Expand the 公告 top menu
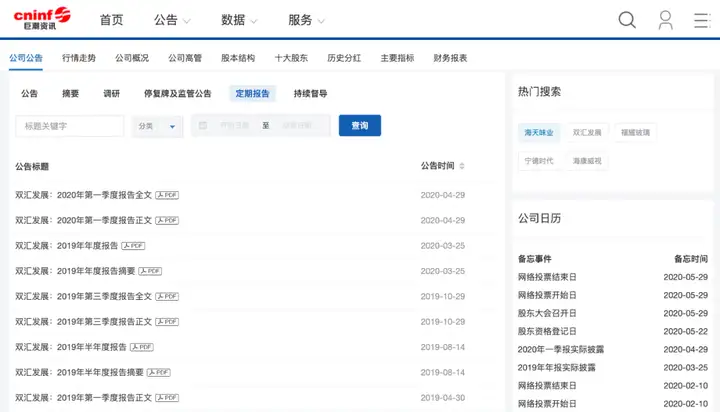720x412 pixels. 172,20
